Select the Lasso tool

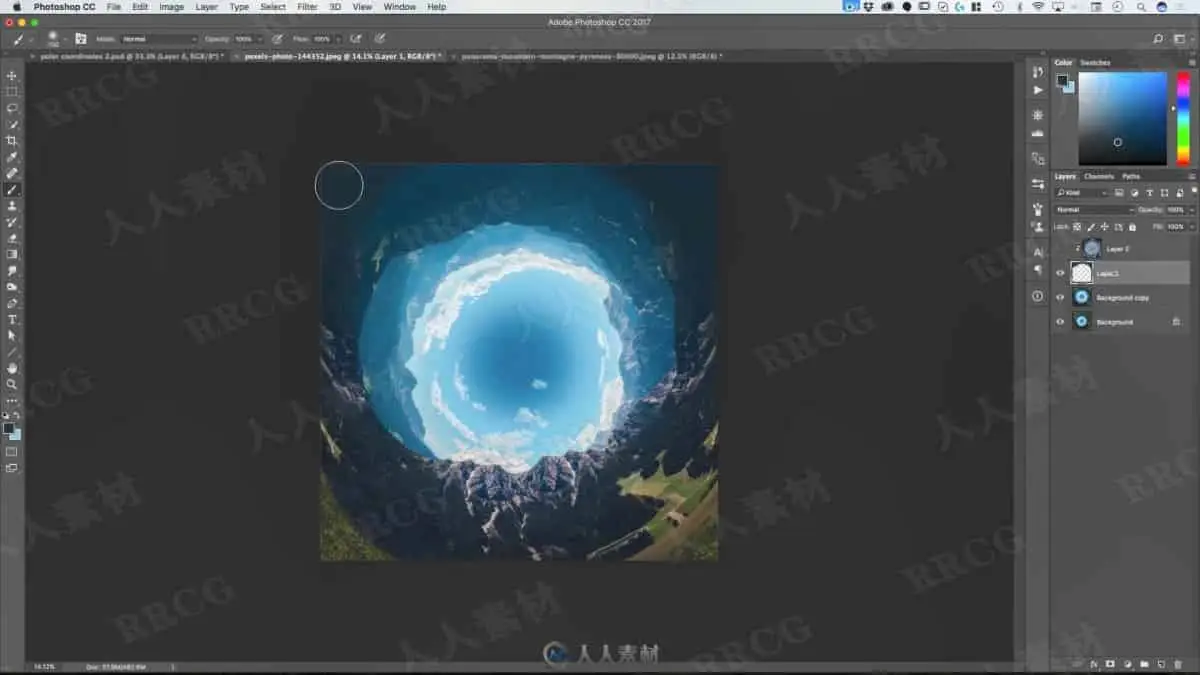pos(12,108)
